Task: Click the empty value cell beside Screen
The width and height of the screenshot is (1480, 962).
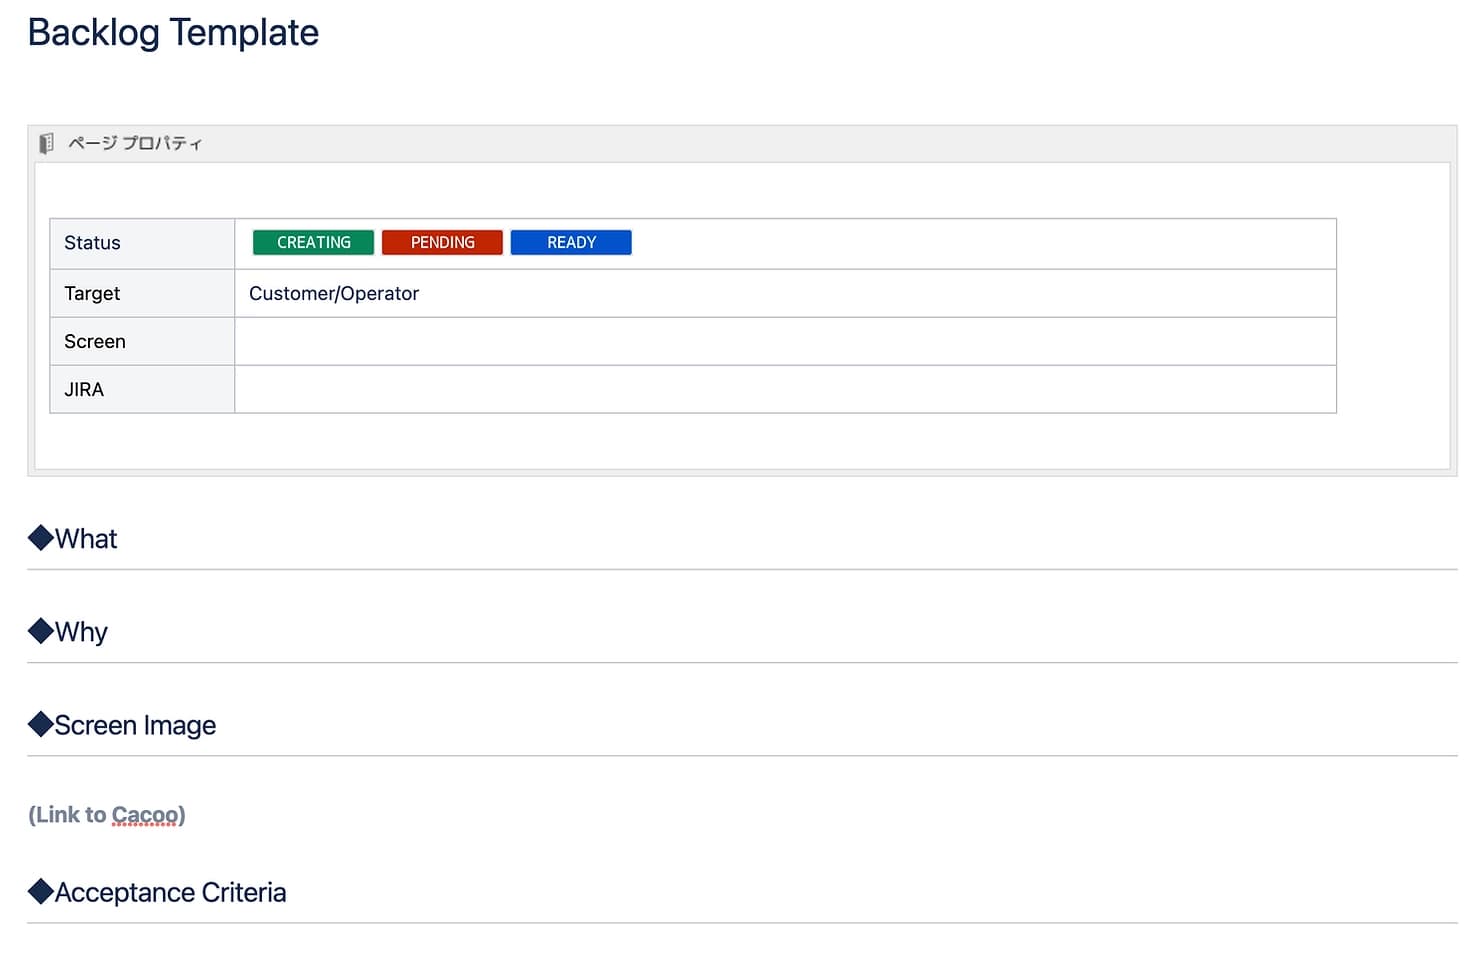Action: pyautogui.click(x=785, y=342)
